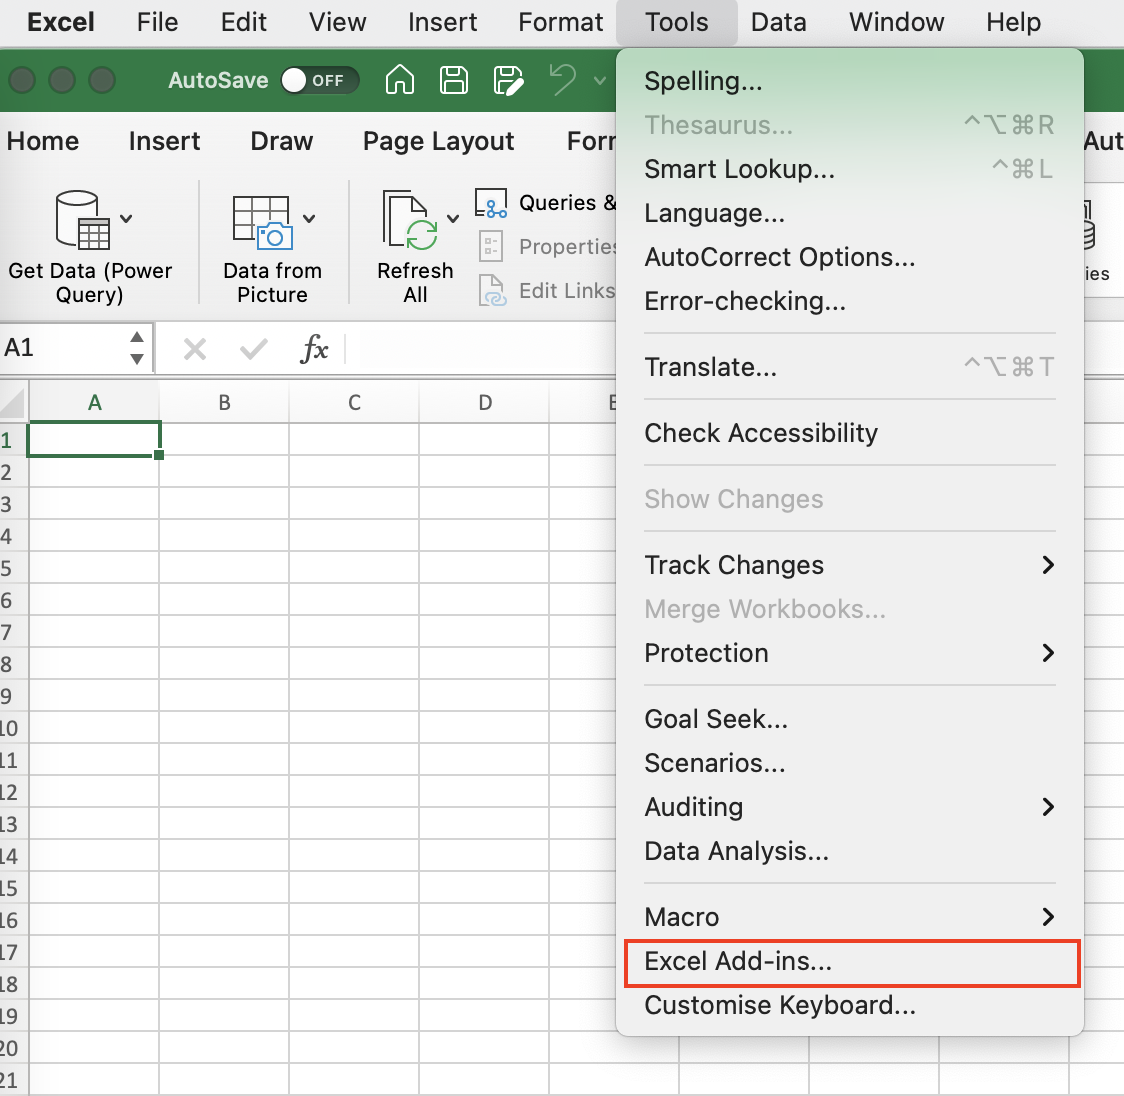This screenshot has width=1124, height=1096.
Task: Click the confirm checkmark in formula bar
Action: [254, 350]
